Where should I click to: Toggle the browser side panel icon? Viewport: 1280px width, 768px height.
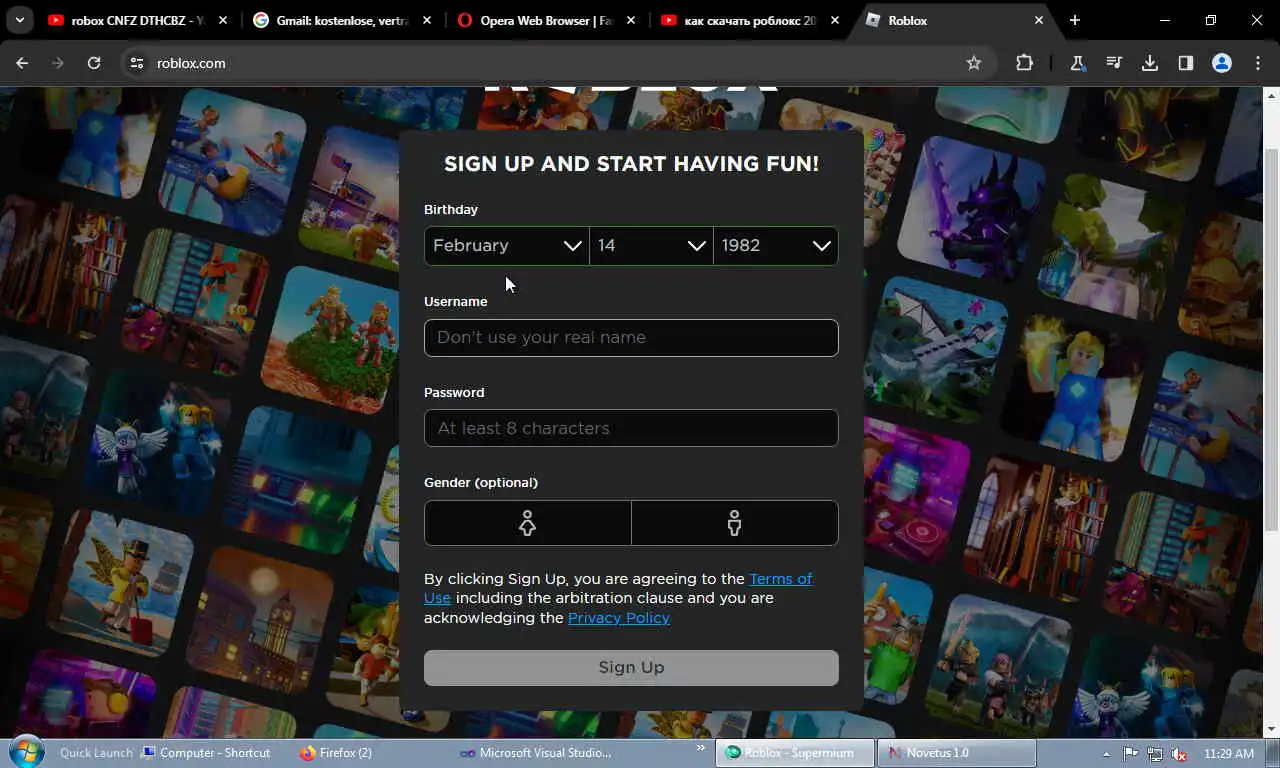click(x=1186, y=63)
